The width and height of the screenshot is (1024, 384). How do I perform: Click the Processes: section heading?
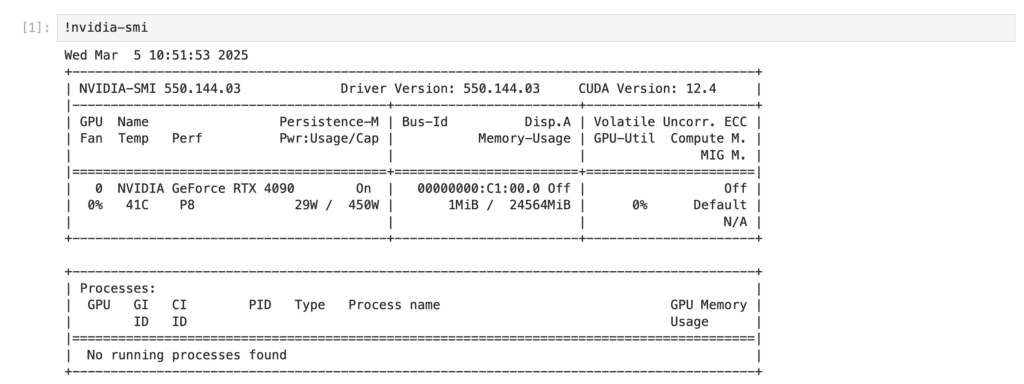coord(118,288)
